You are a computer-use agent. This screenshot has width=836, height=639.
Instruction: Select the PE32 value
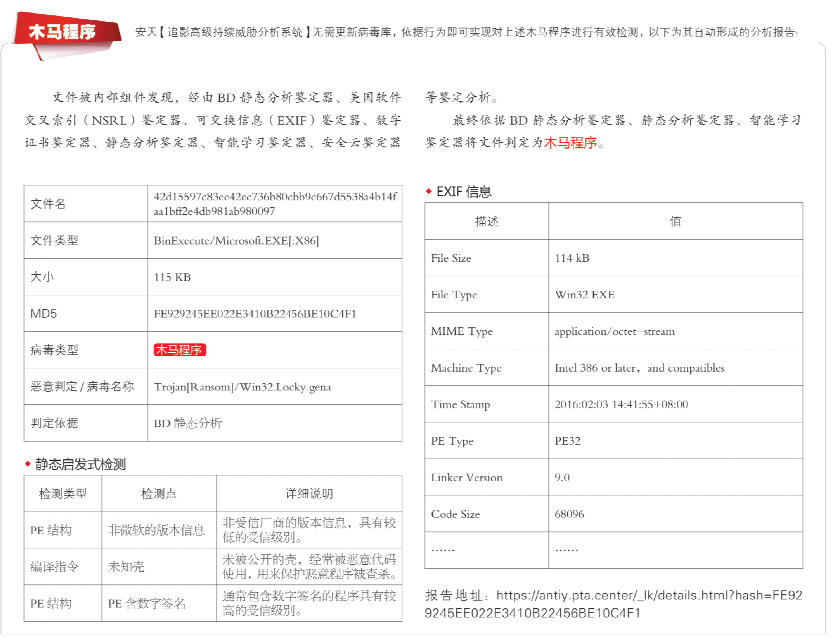(x=568, y=441)
